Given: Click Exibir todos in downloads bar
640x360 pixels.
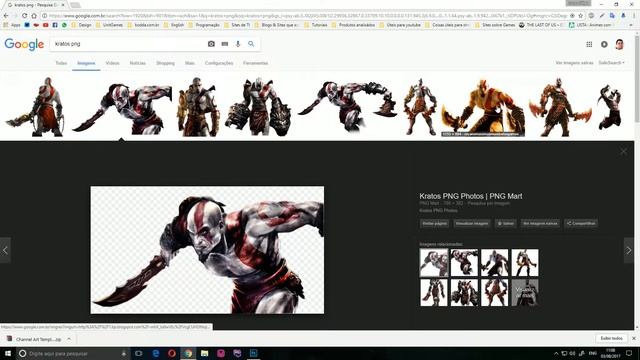Looking at the screenshot, I should [611, 338].
